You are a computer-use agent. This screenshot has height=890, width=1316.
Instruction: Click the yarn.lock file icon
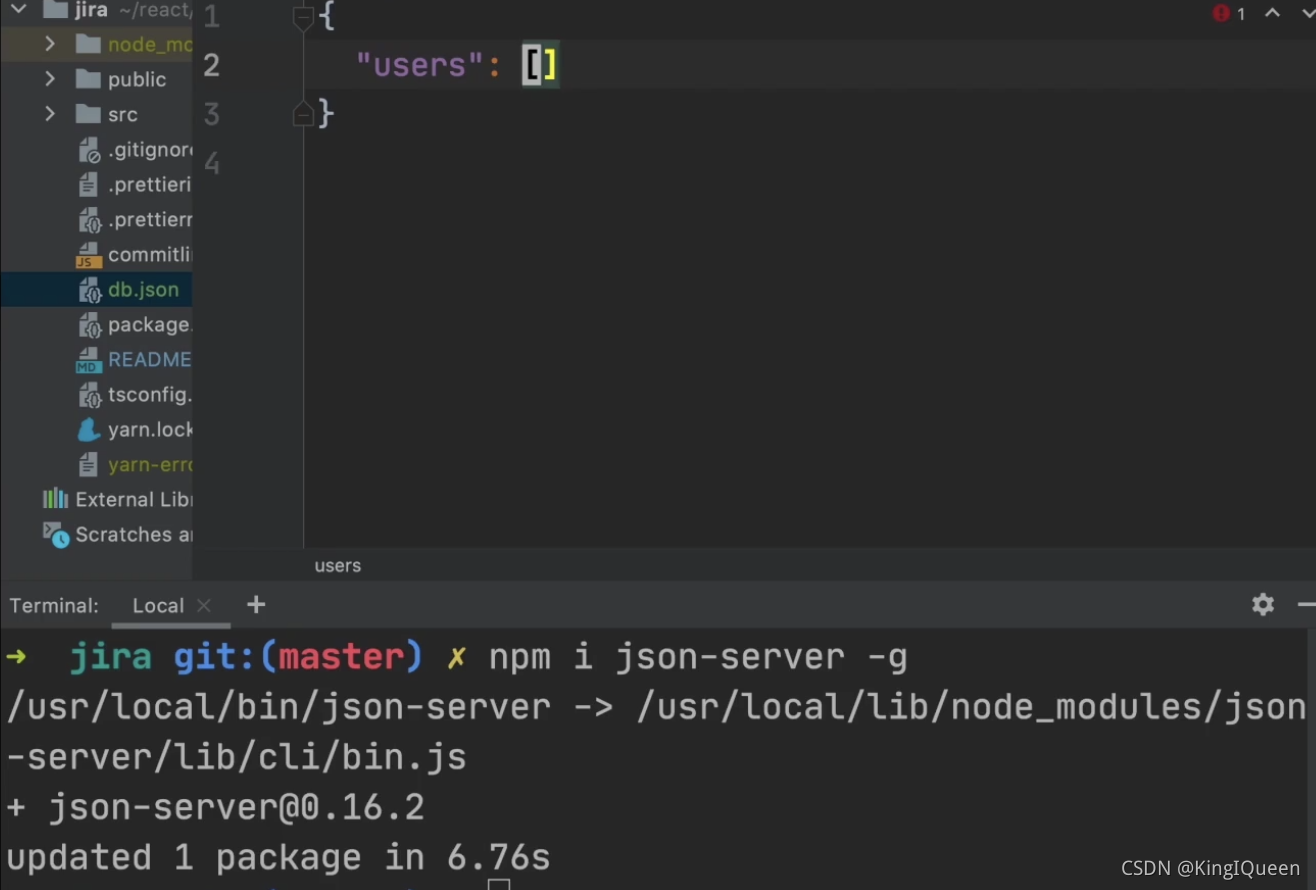click(88, 429)
